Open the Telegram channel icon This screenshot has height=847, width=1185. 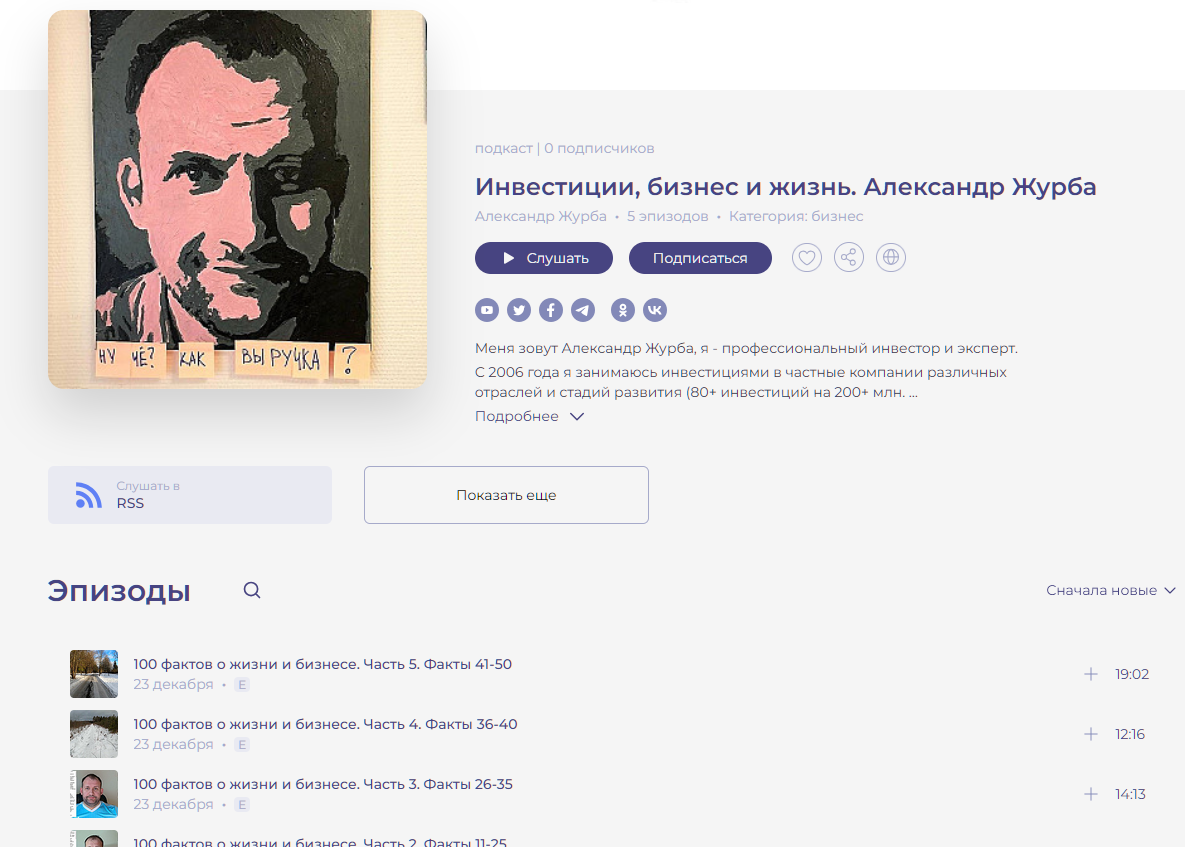583,310
